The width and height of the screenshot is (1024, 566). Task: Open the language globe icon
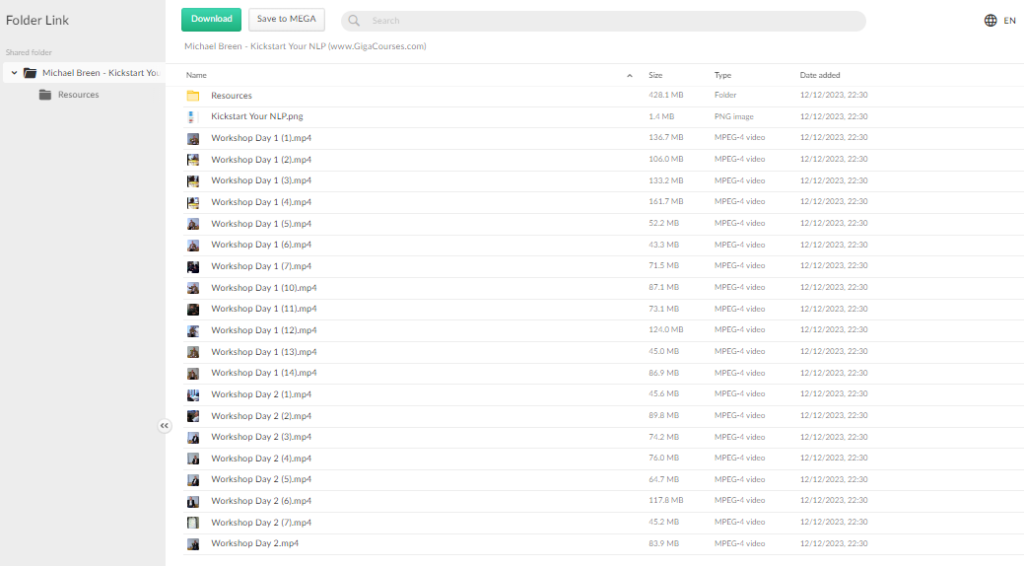tap(990, 20)
